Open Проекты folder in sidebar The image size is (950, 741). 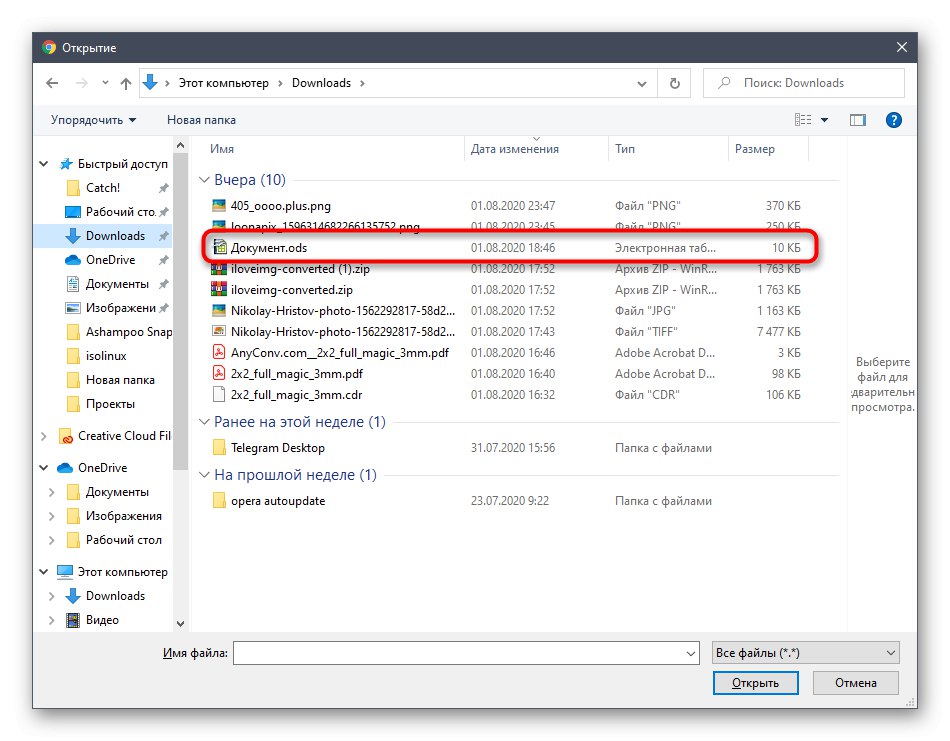click(x=100, y=404)
